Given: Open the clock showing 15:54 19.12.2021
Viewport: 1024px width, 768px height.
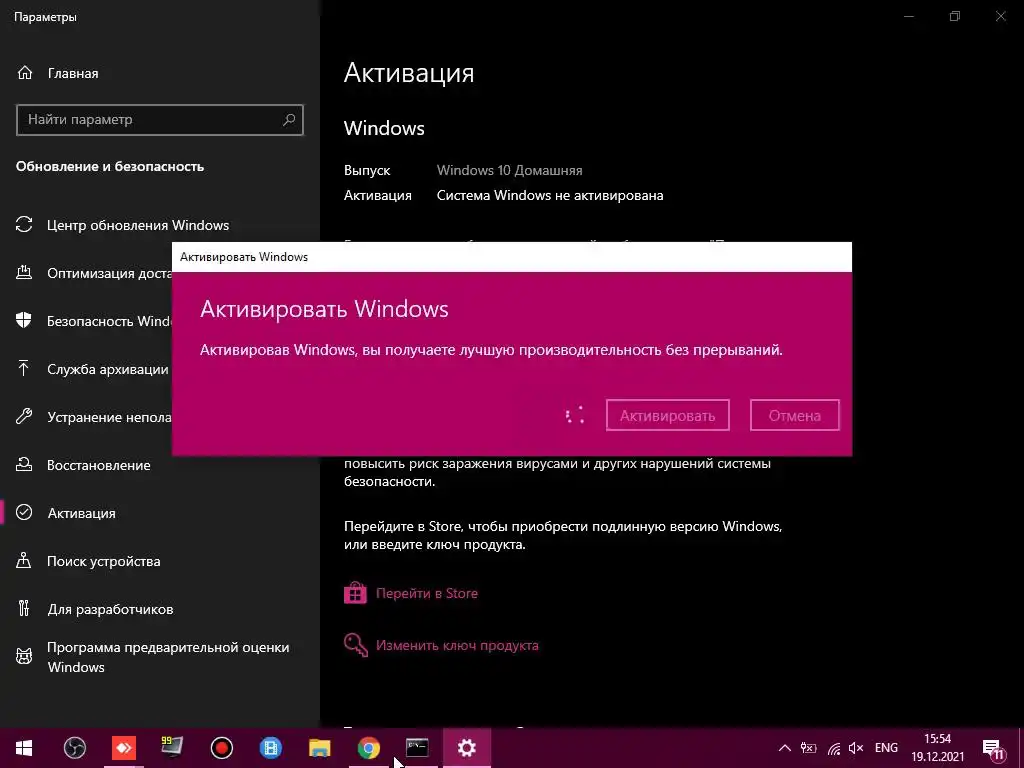Looking at the screenshot, I should [x=938, y=748].
